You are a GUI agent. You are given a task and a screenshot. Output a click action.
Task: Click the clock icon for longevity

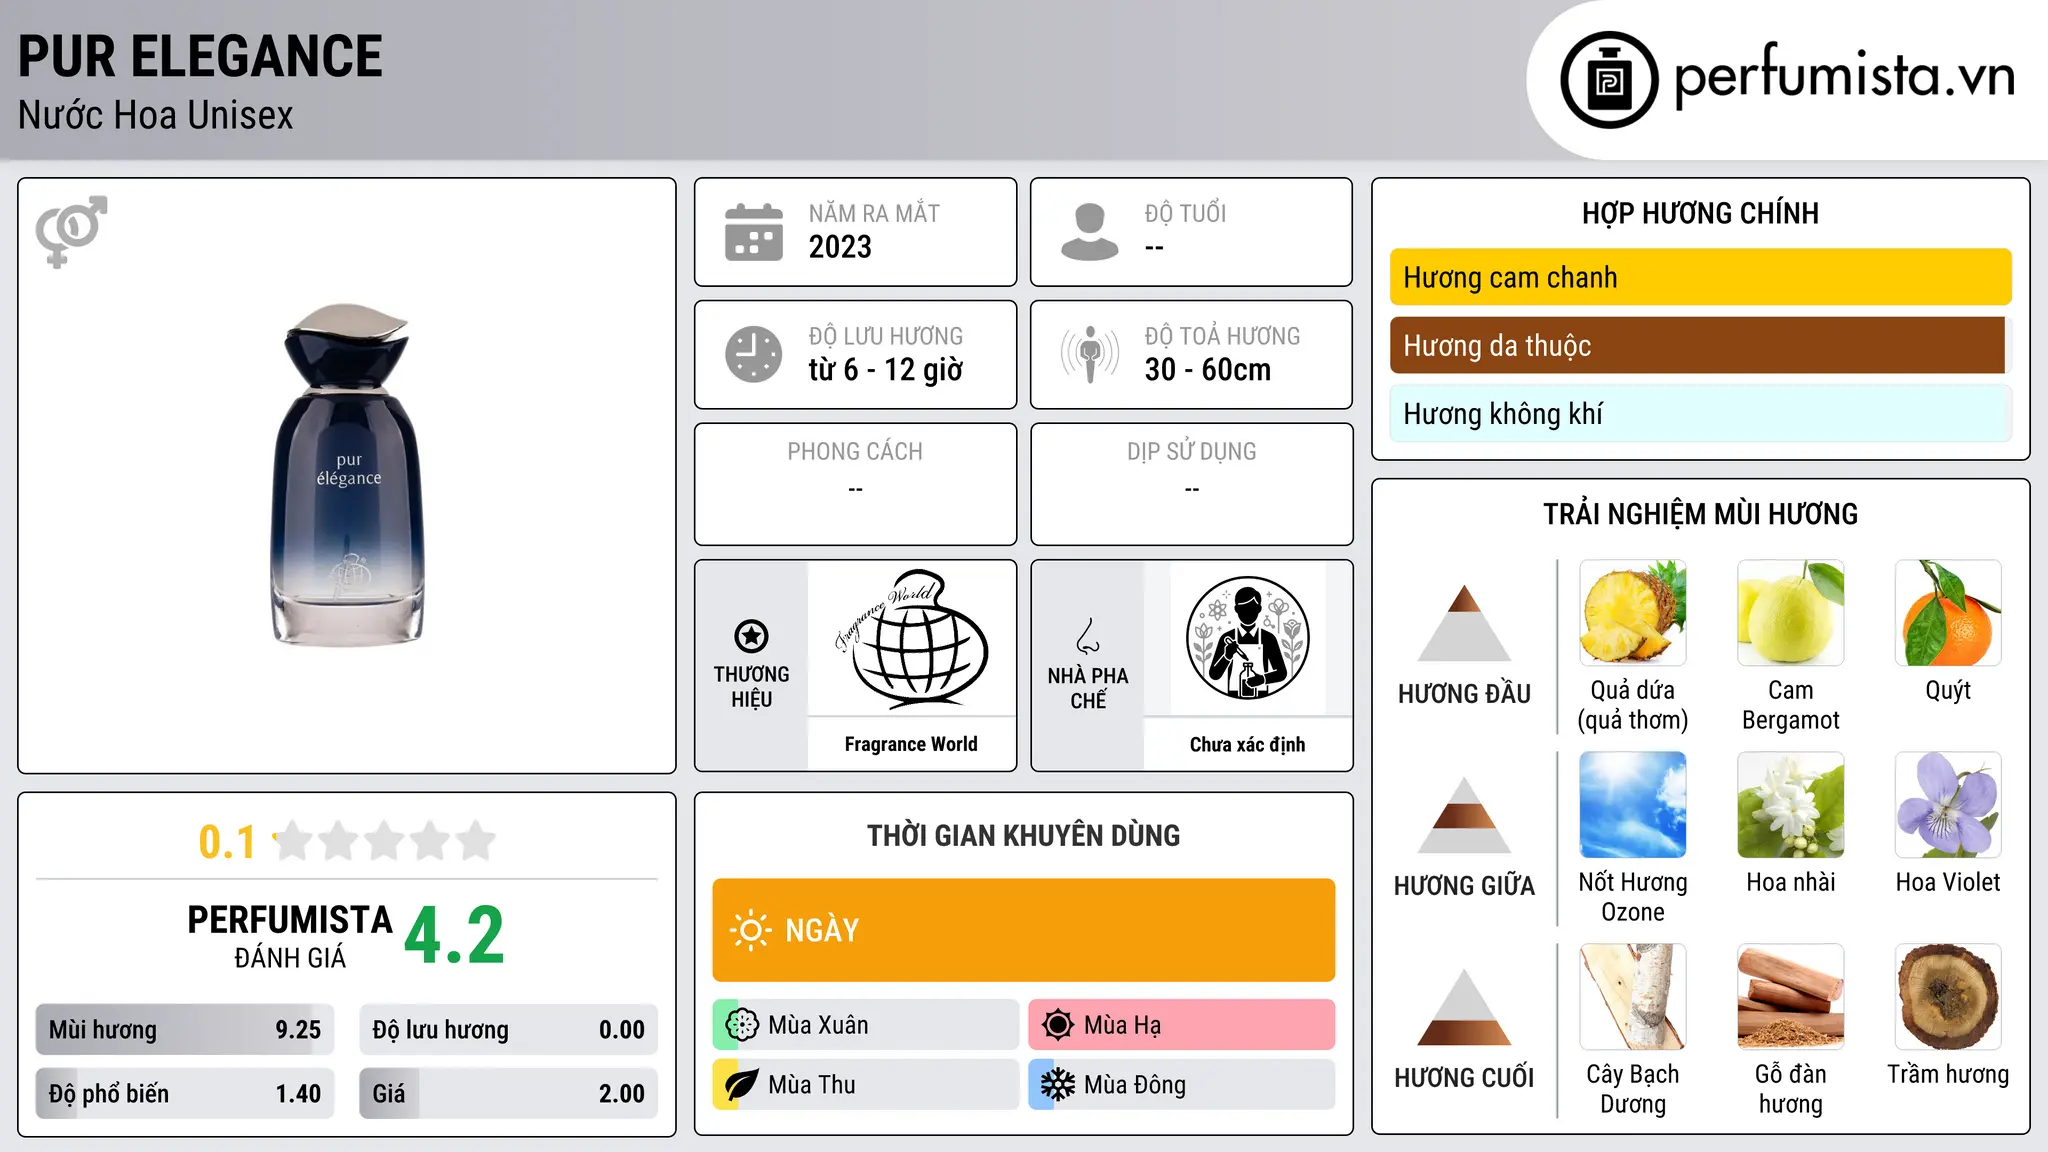tap(754, 354)
